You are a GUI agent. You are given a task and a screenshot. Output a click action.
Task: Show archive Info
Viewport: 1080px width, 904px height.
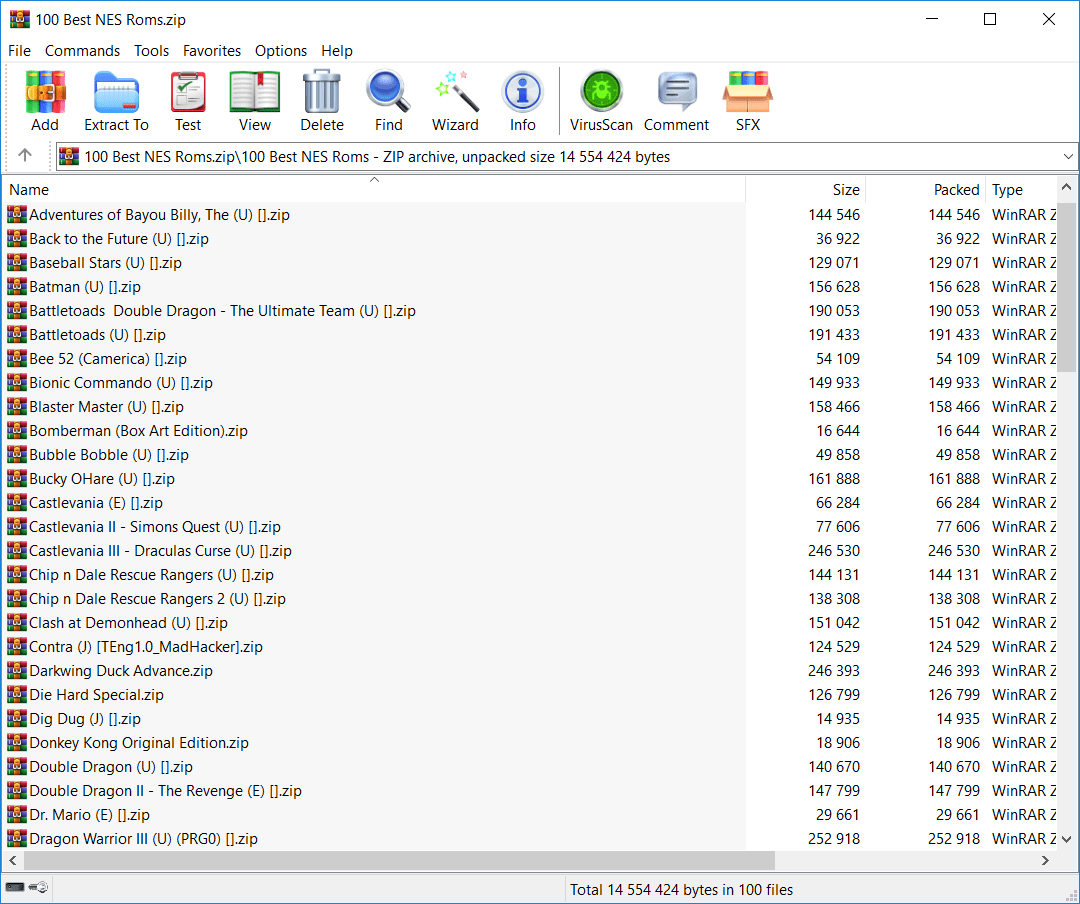(x=522, y=101)
